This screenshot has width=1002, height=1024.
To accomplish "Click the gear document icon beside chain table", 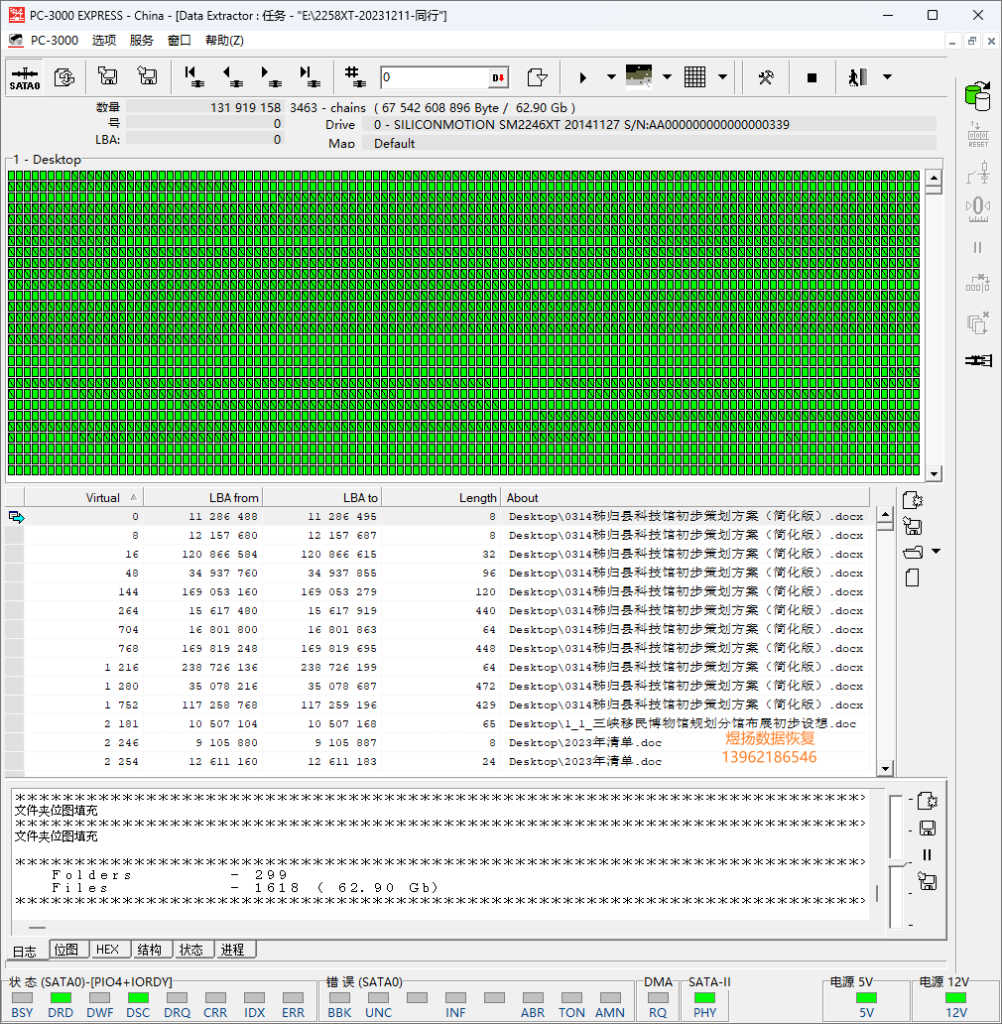I will [x=913, y=501].
